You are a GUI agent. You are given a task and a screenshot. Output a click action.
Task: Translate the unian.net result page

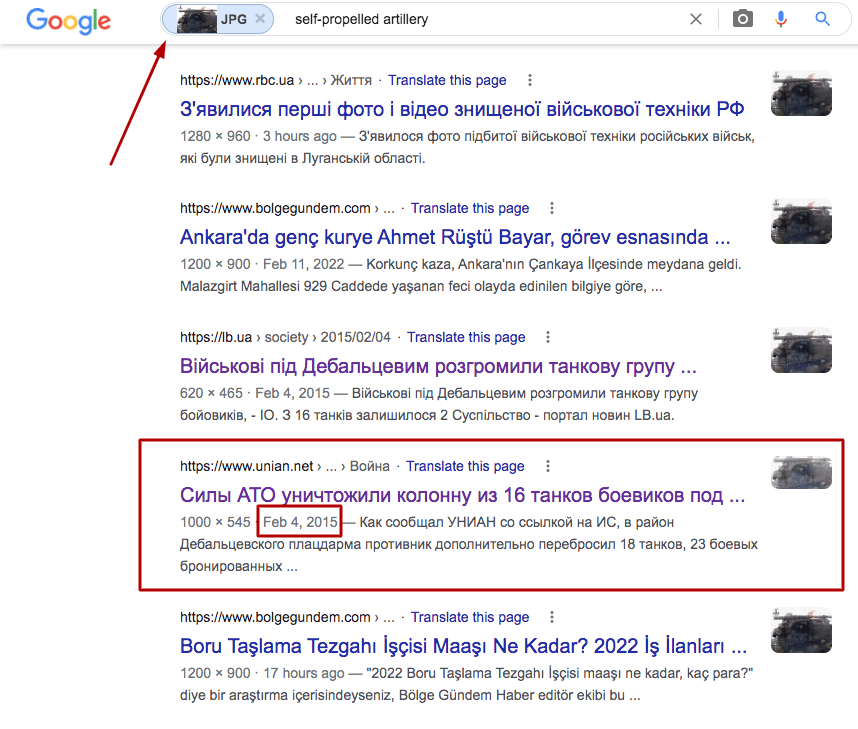click(465, 466)
